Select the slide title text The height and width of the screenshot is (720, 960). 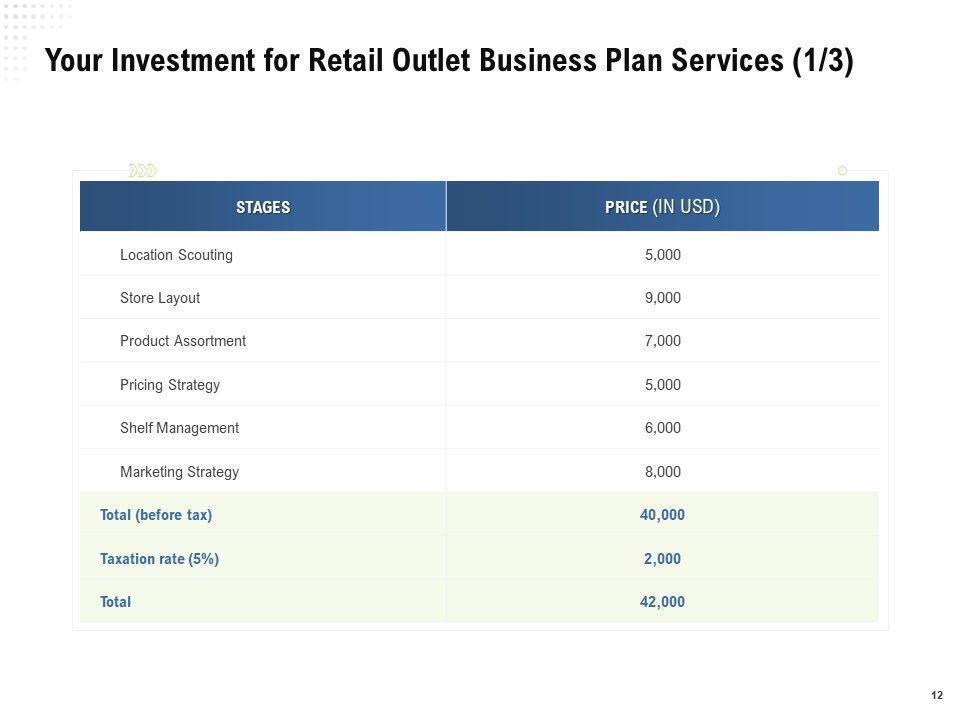click(x=450, y=62)
